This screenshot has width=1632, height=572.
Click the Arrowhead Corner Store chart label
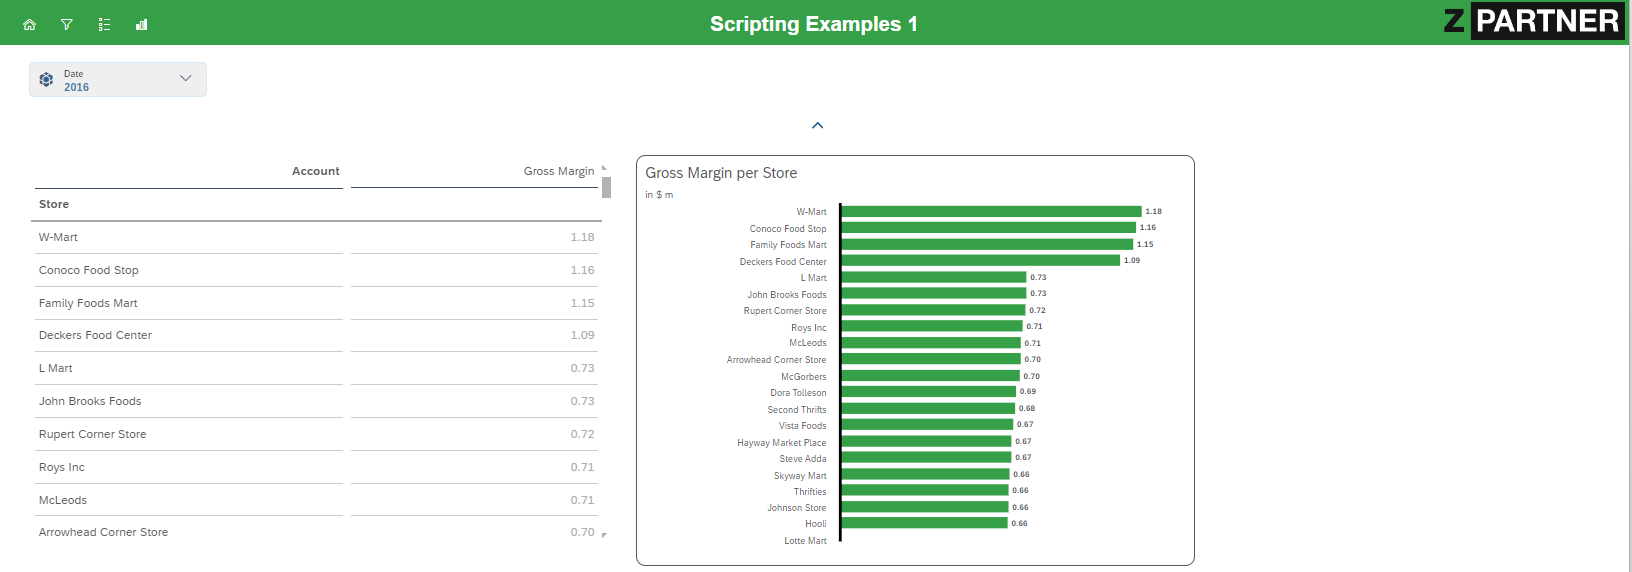point(777,360)
